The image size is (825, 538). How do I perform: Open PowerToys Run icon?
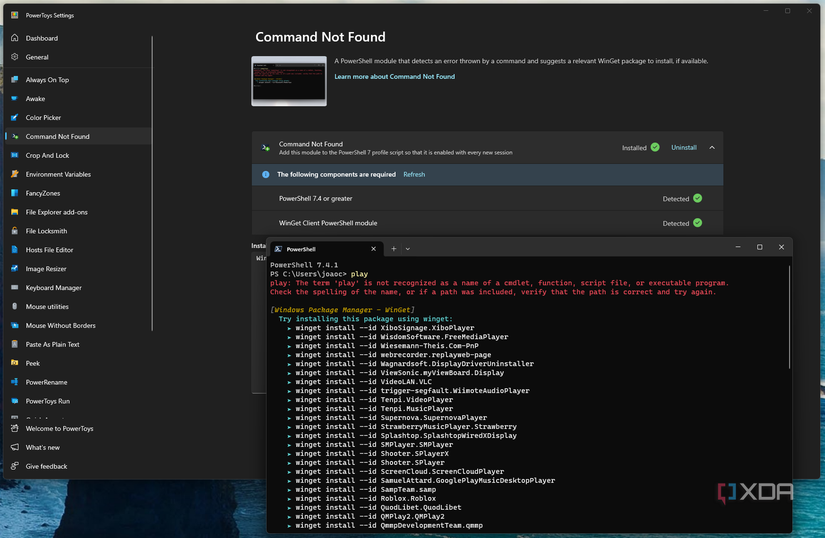click(x=15, y=401)
